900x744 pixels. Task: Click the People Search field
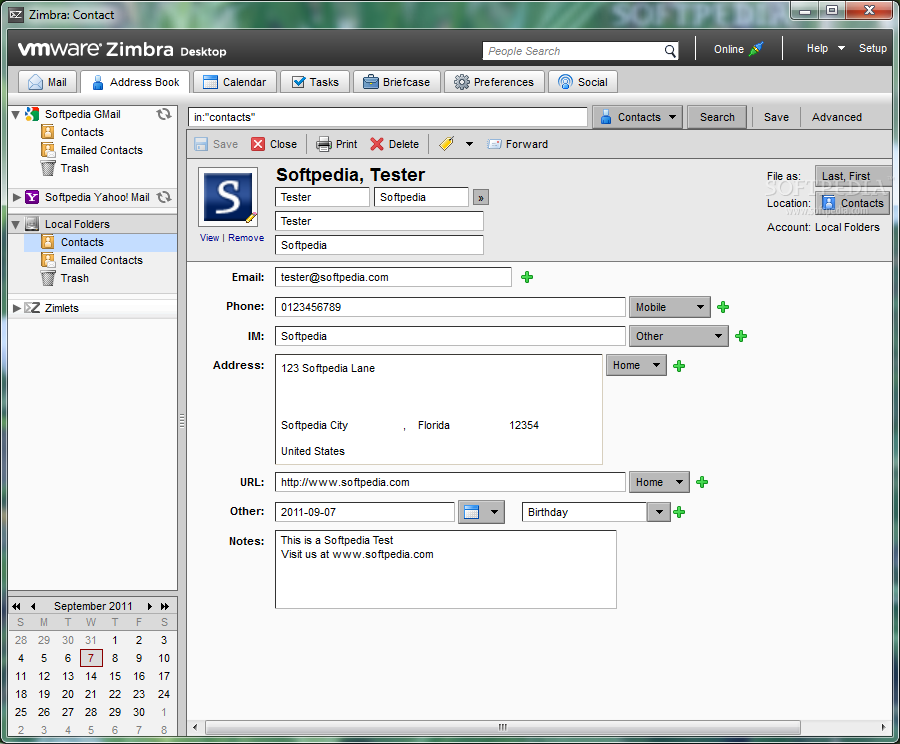pyautogui.click(x=572, y=51)
